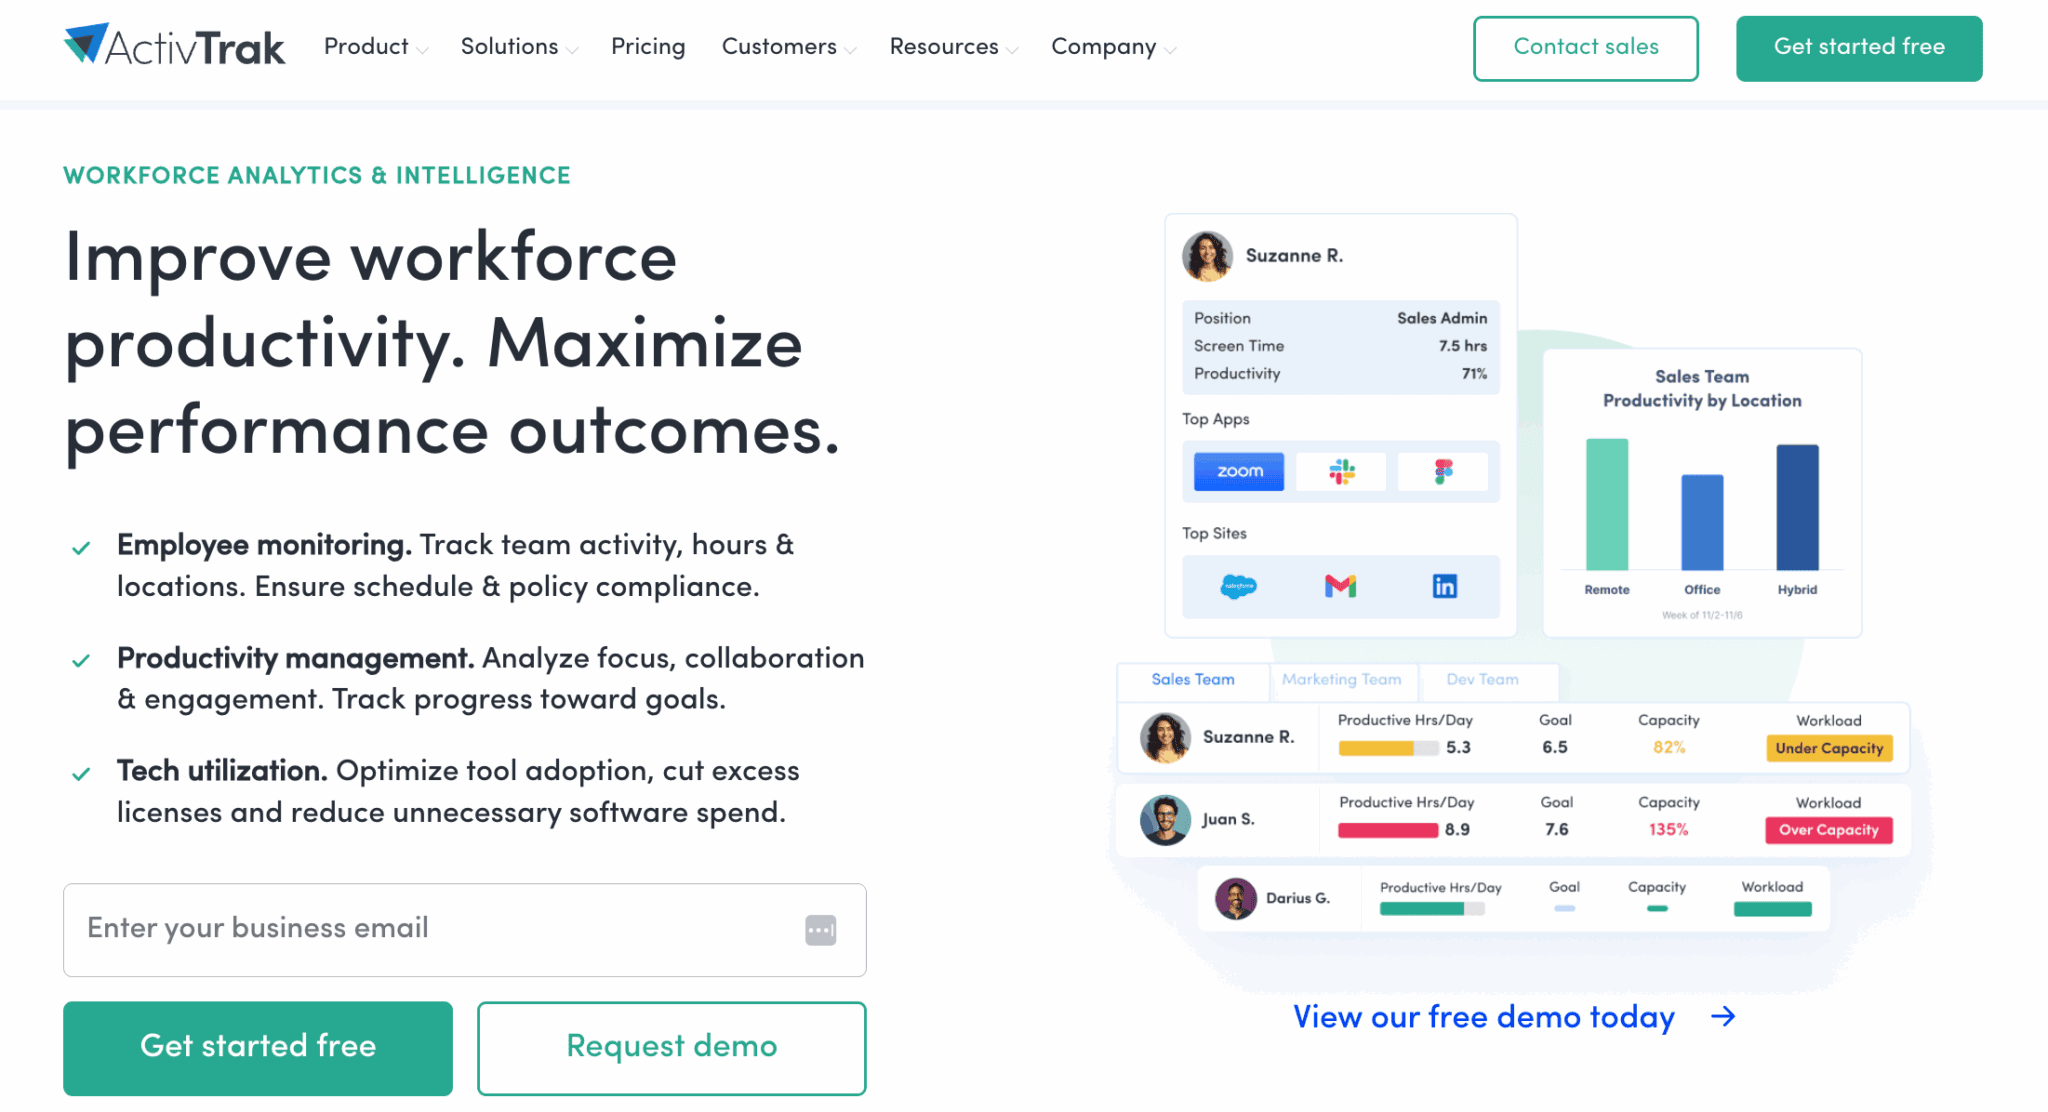Screen dimensions: 2048x1112
Task: Click the ActivTrak logo in the header
Action: point(173,44)
